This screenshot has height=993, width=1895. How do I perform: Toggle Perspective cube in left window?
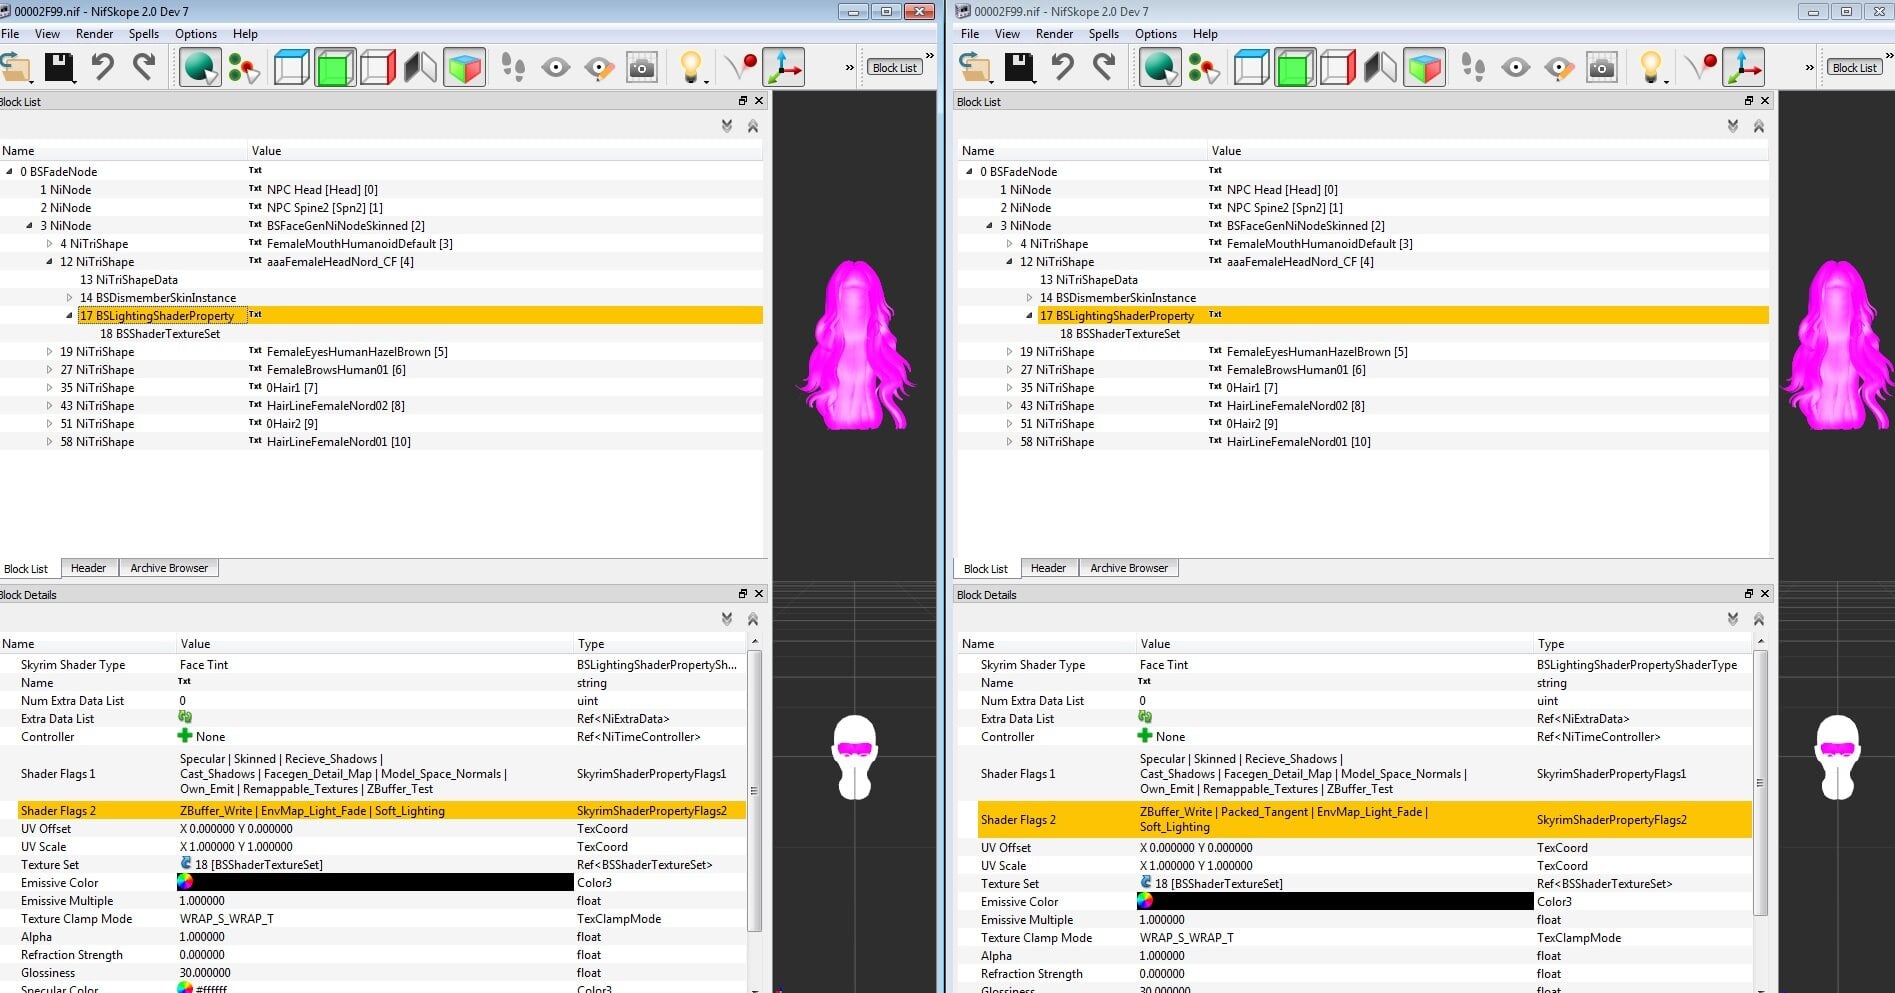pos(464,67)
